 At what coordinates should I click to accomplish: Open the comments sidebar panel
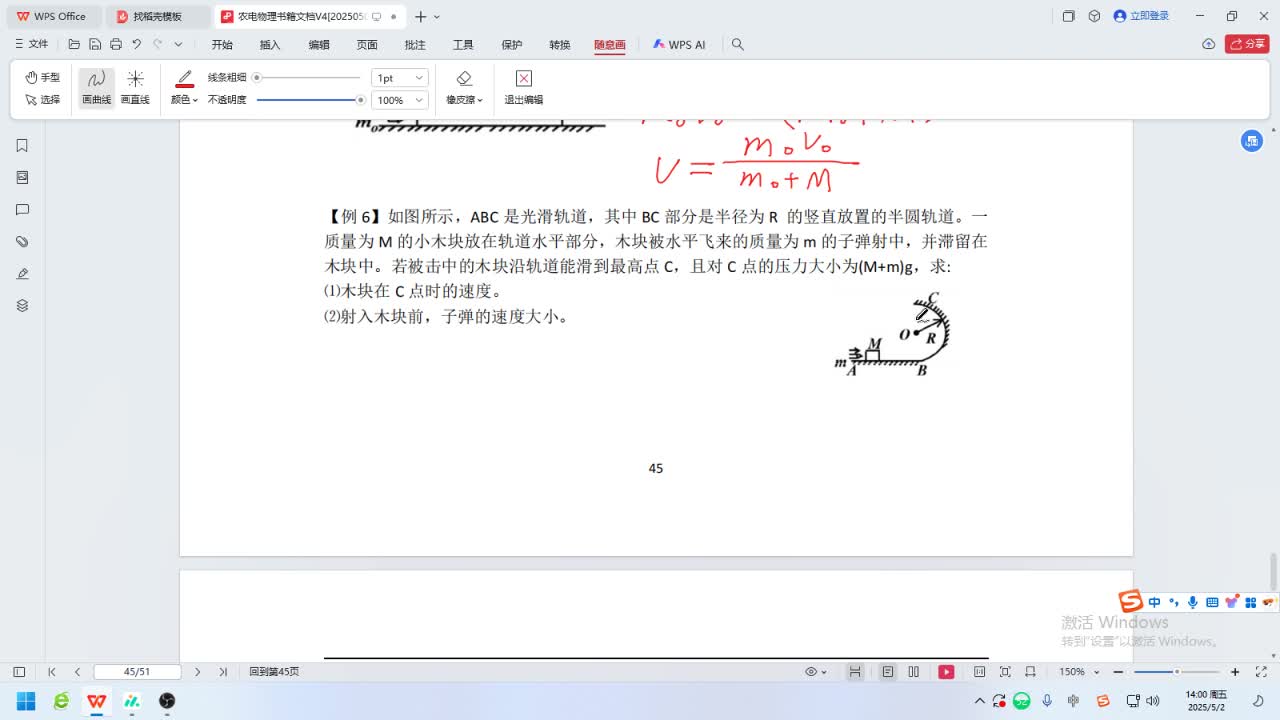(22, 210)
